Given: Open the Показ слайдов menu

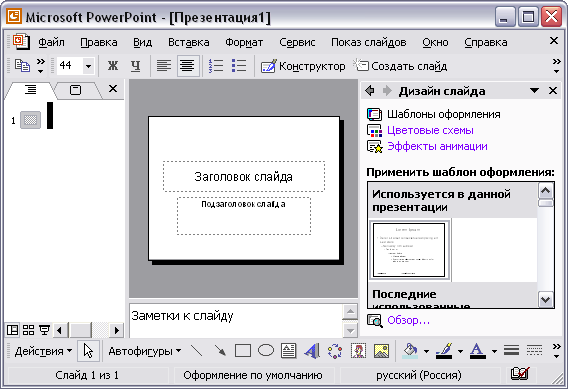Looking at the screenshot, I should pyautogui.click(x=369, y=42).
